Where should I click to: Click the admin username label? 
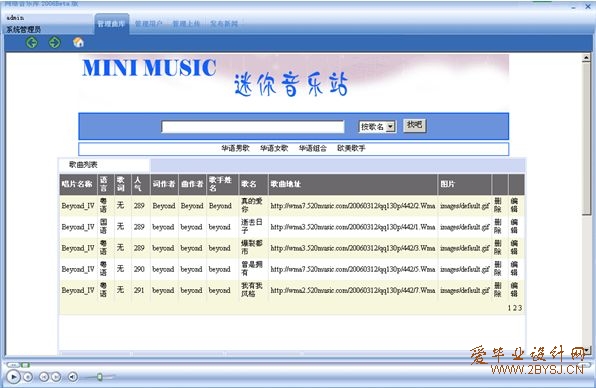[x=15, y=17]
